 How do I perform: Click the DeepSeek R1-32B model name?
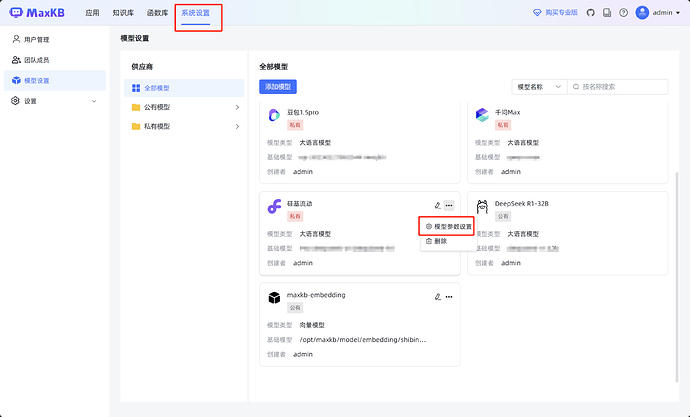521,204
